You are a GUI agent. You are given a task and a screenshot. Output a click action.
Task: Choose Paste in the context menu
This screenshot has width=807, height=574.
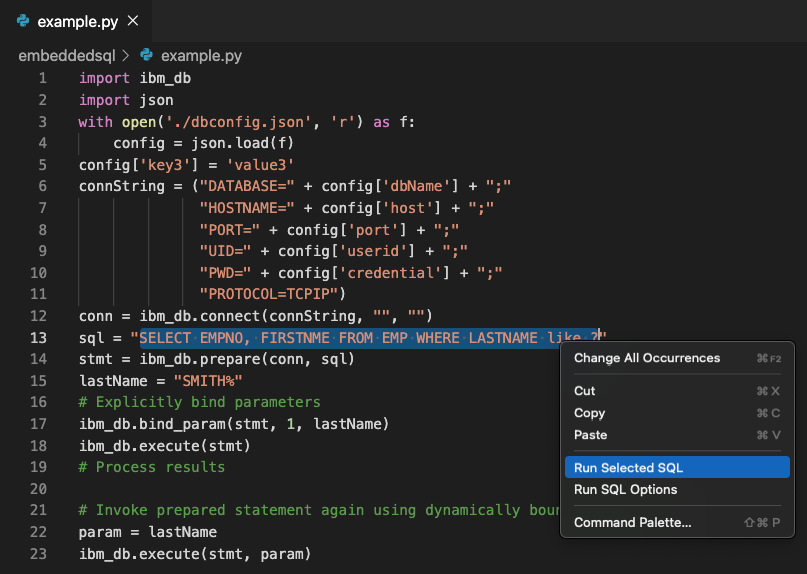677,435
